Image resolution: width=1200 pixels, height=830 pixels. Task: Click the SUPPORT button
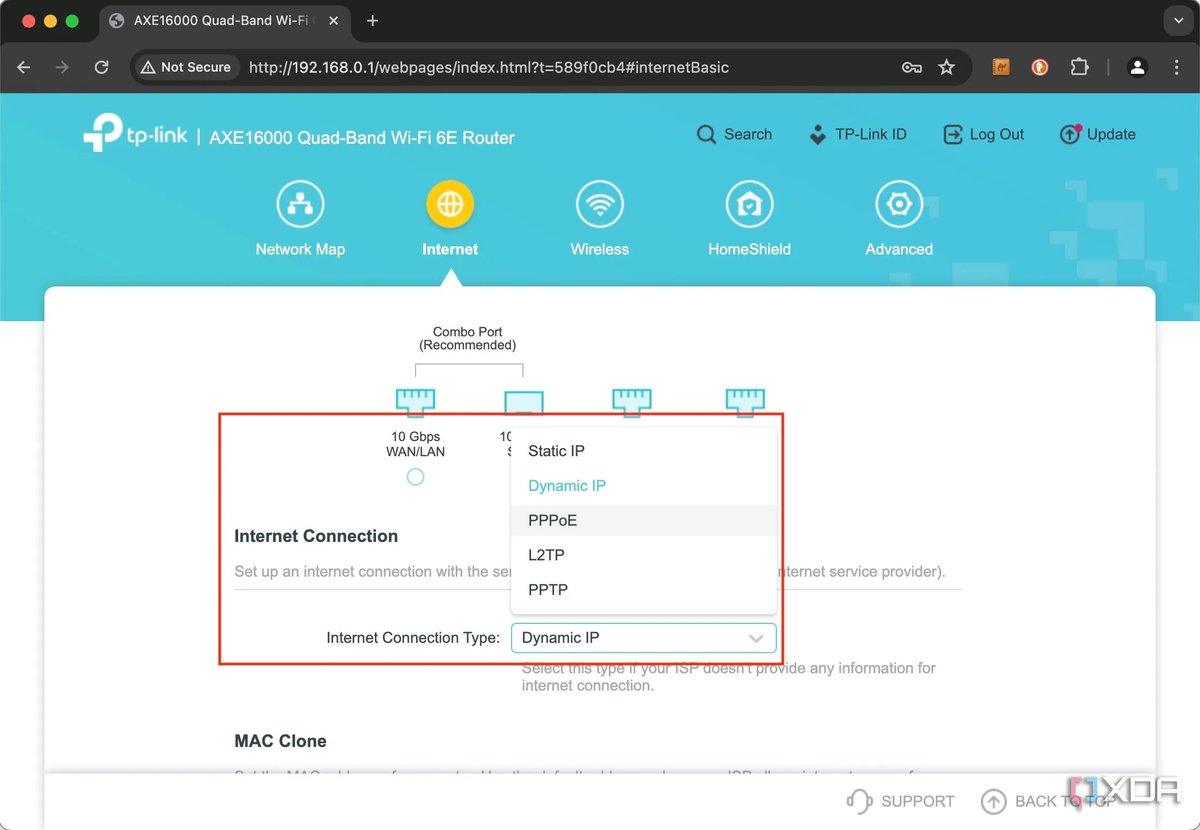tap(900, 800)
